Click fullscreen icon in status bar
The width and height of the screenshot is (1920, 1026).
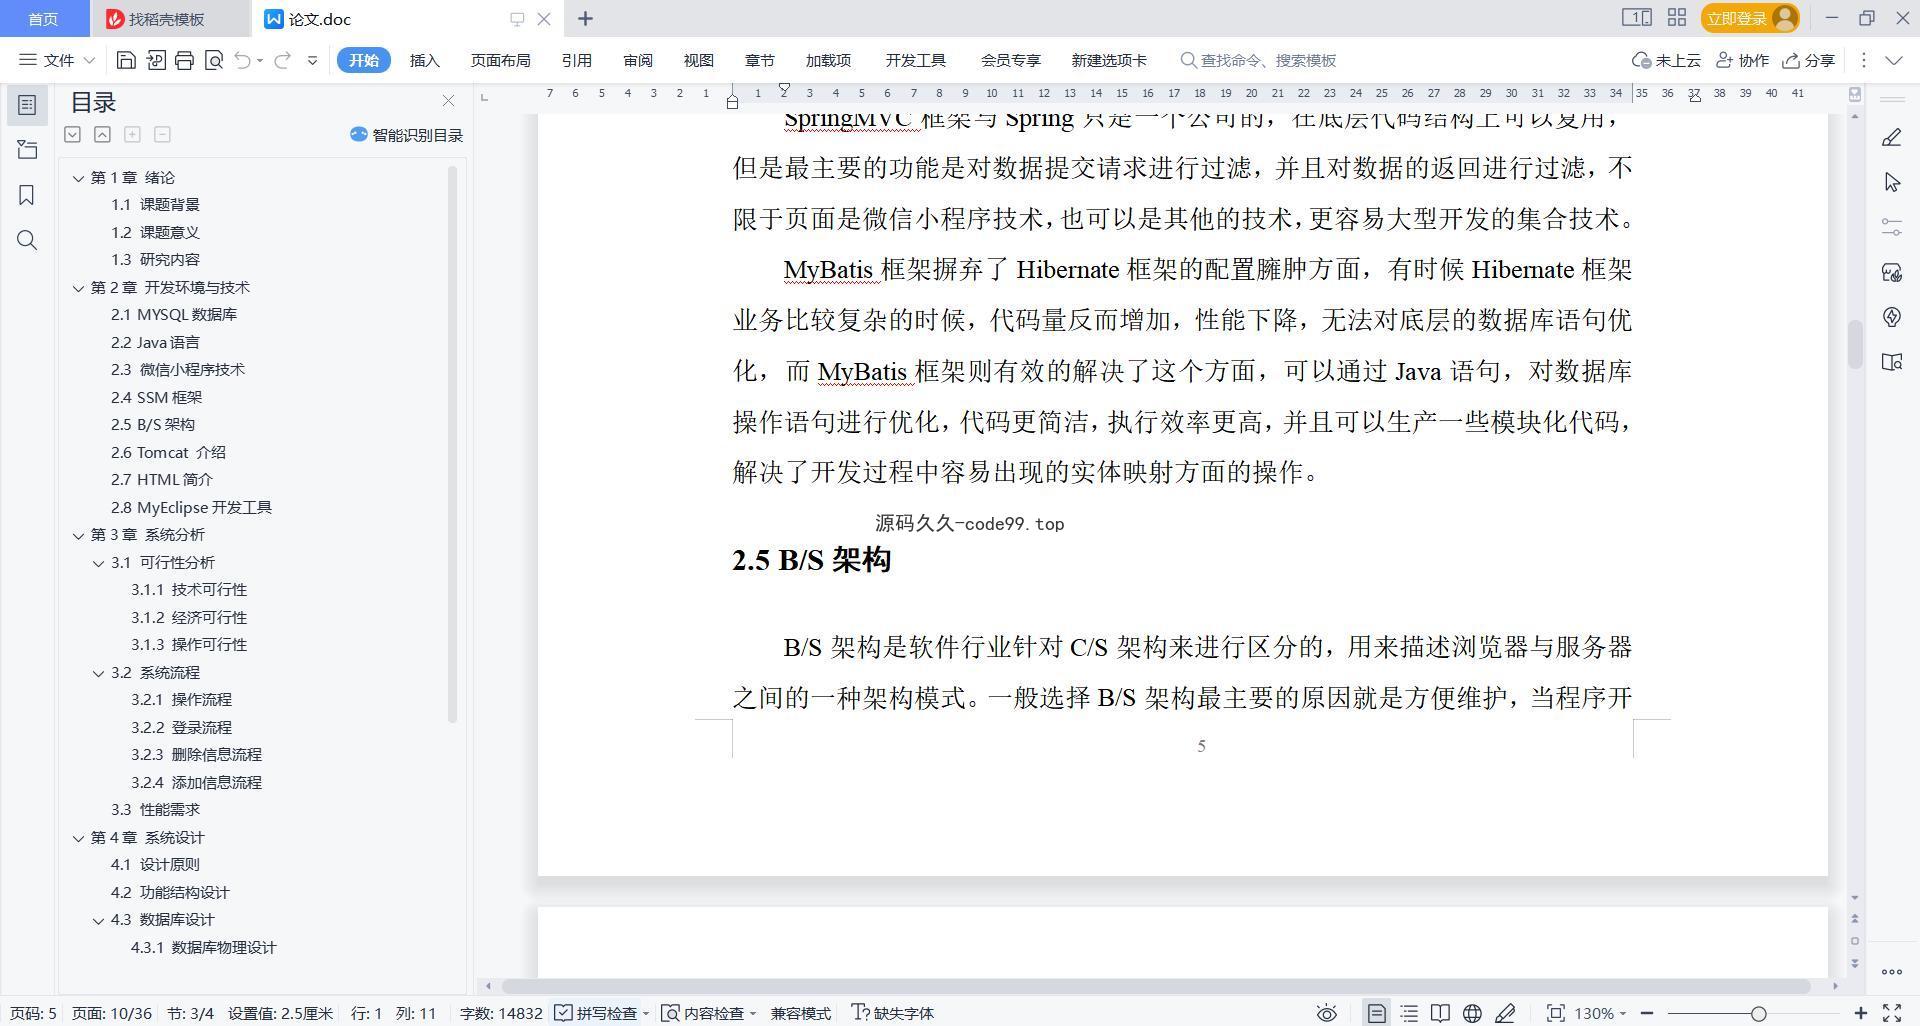[1892, 1013]
